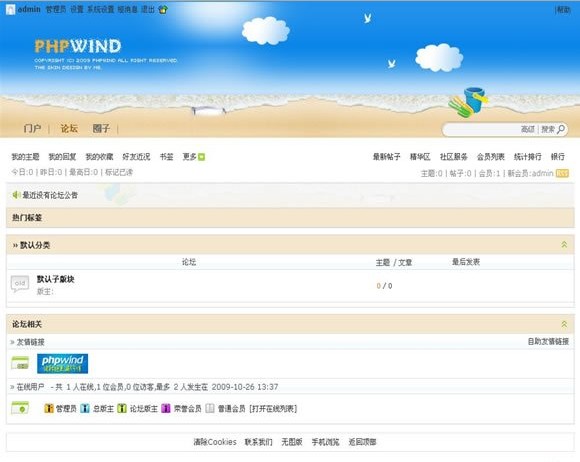Open 无图版 footer link

click(x=292, y=442)
